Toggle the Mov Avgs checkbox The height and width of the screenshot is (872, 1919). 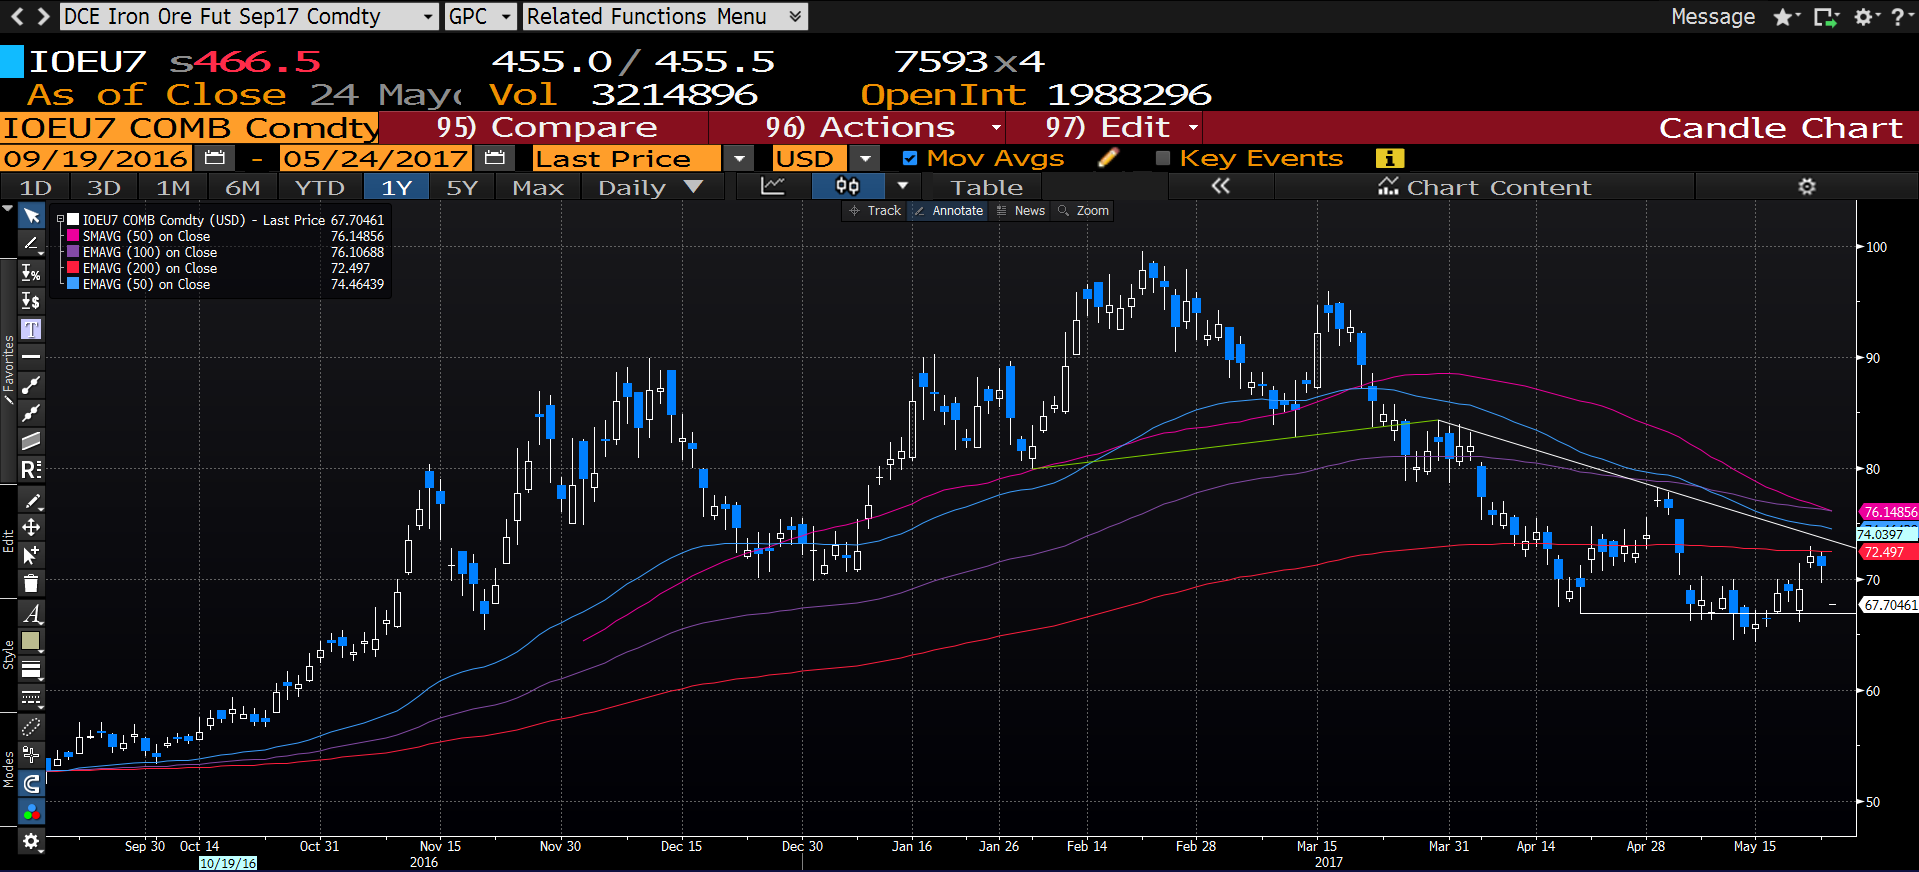point(910,158)
